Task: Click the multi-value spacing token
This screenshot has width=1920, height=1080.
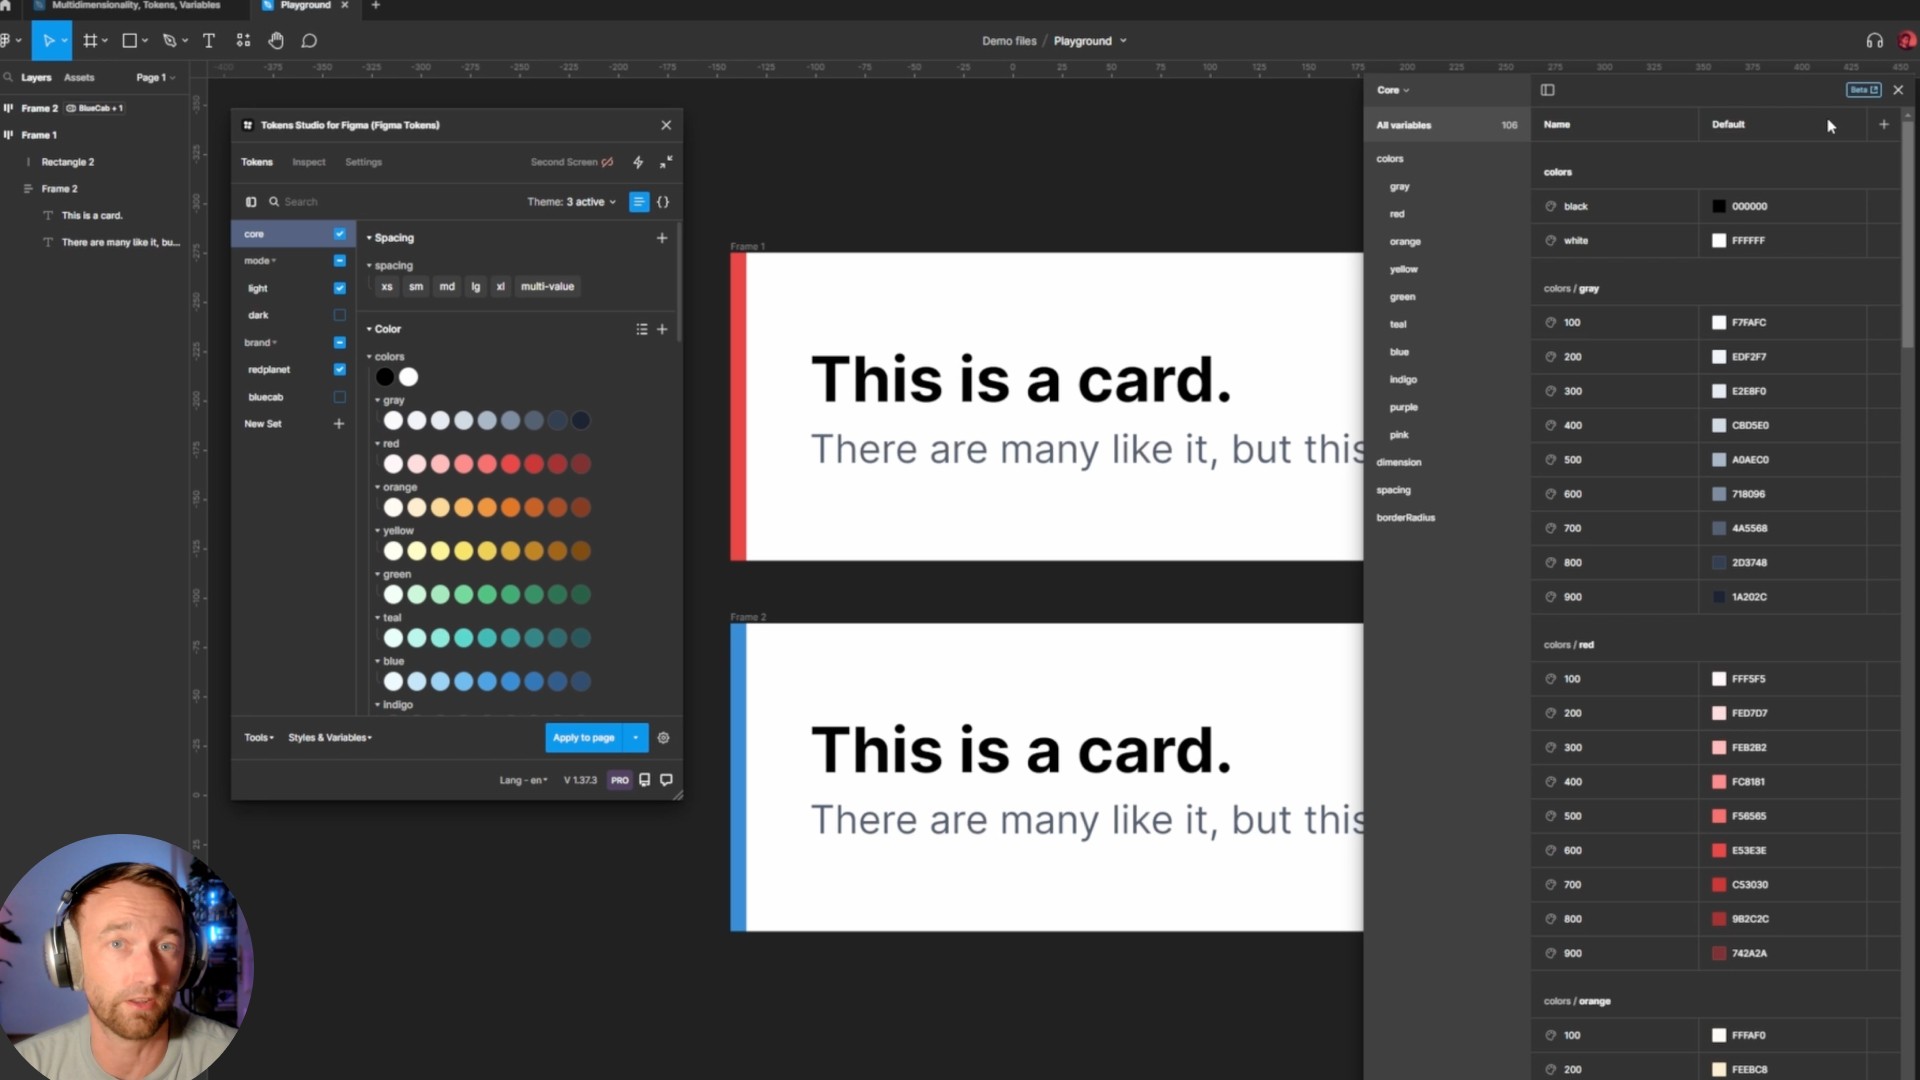Action: 547,287
